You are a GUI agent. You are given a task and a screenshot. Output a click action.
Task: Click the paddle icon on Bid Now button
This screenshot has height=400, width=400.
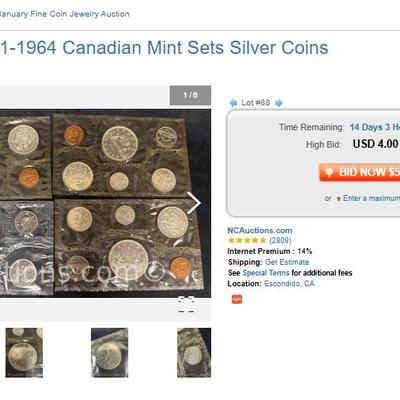click(329, 172)
